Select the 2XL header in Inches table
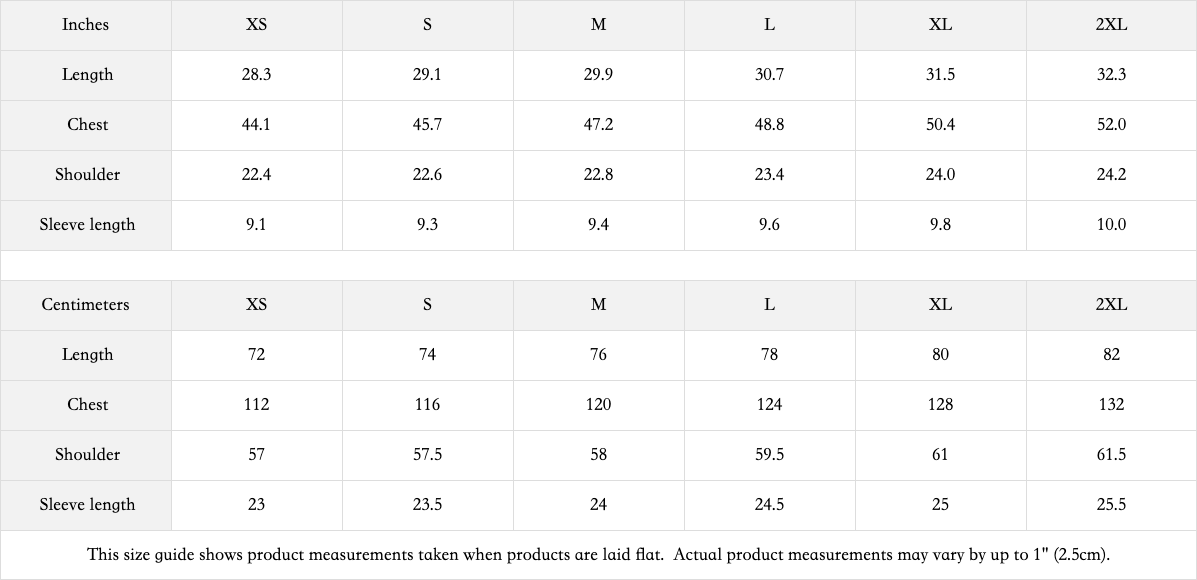 click(x=1111, y=25)
